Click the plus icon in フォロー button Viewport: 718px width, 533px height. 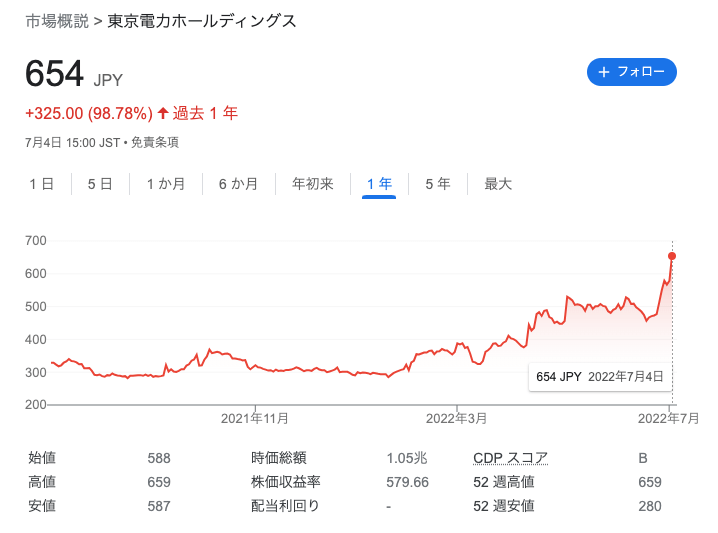coord(604,72)
